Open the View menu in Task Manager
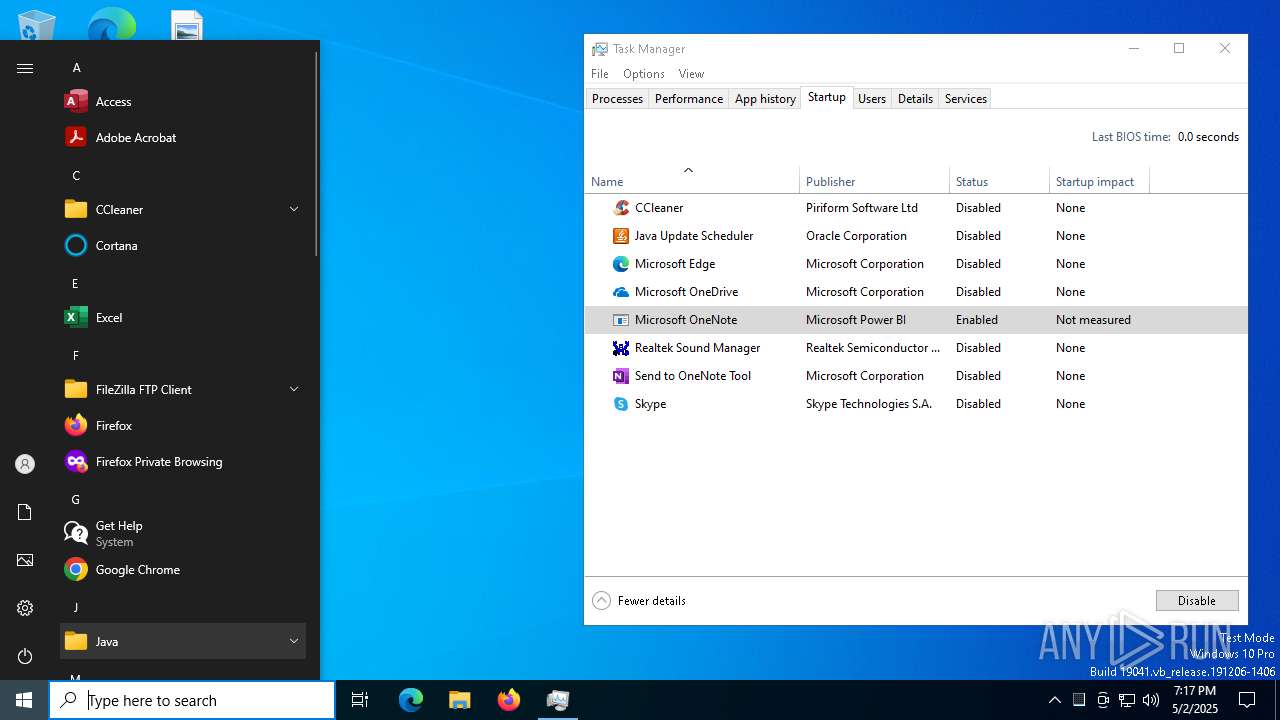Screen dimensions: 1280x720 (x=691, y=74)
